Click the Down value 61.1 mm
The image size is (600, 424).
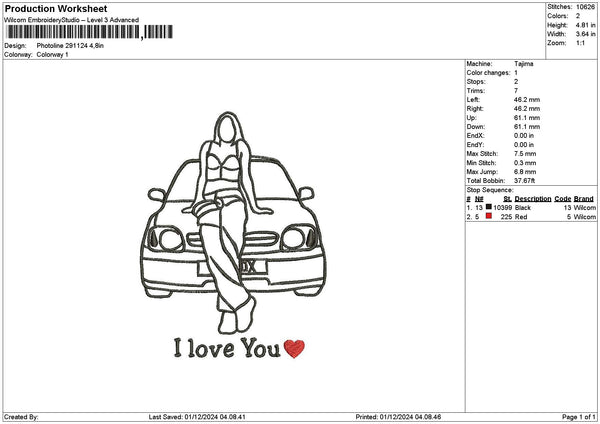(527, 127)
